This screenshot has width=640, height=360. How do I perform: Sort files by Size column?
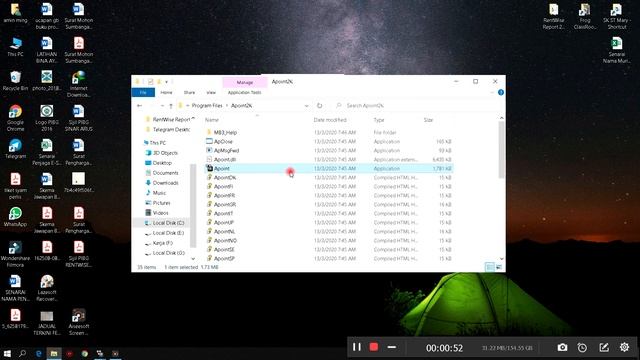[x=428, y=120]
